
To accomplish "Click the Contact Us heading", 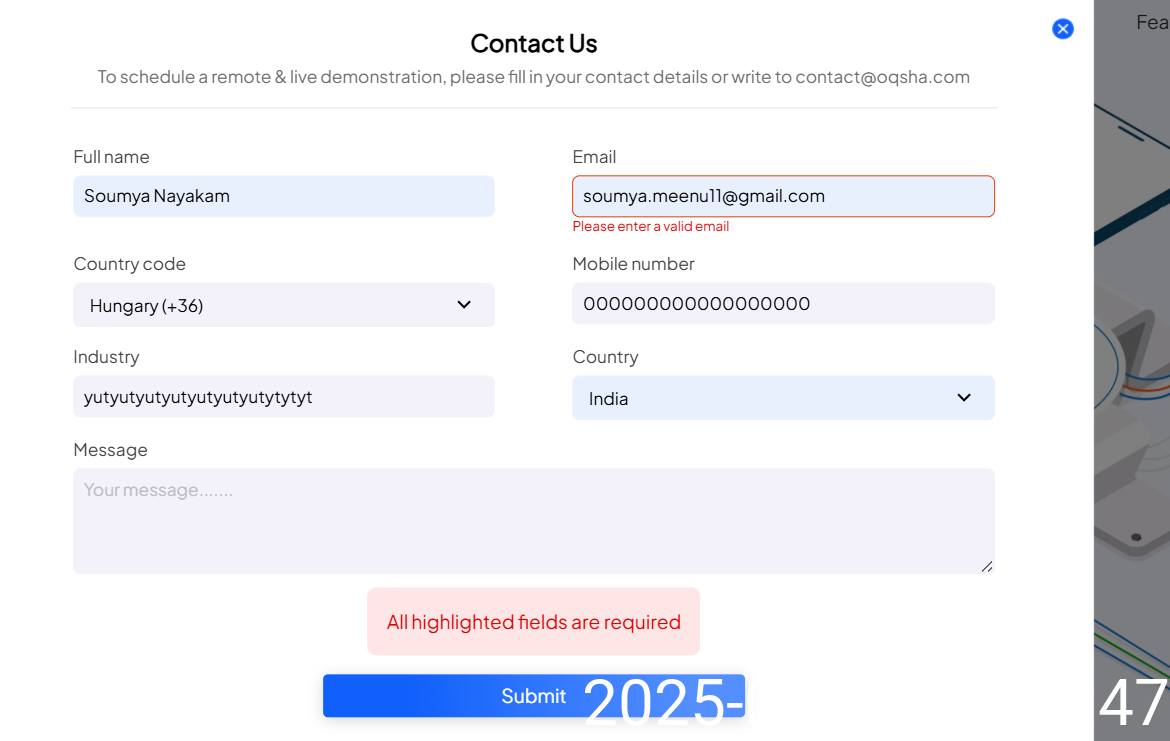I will tap(533, 44).
